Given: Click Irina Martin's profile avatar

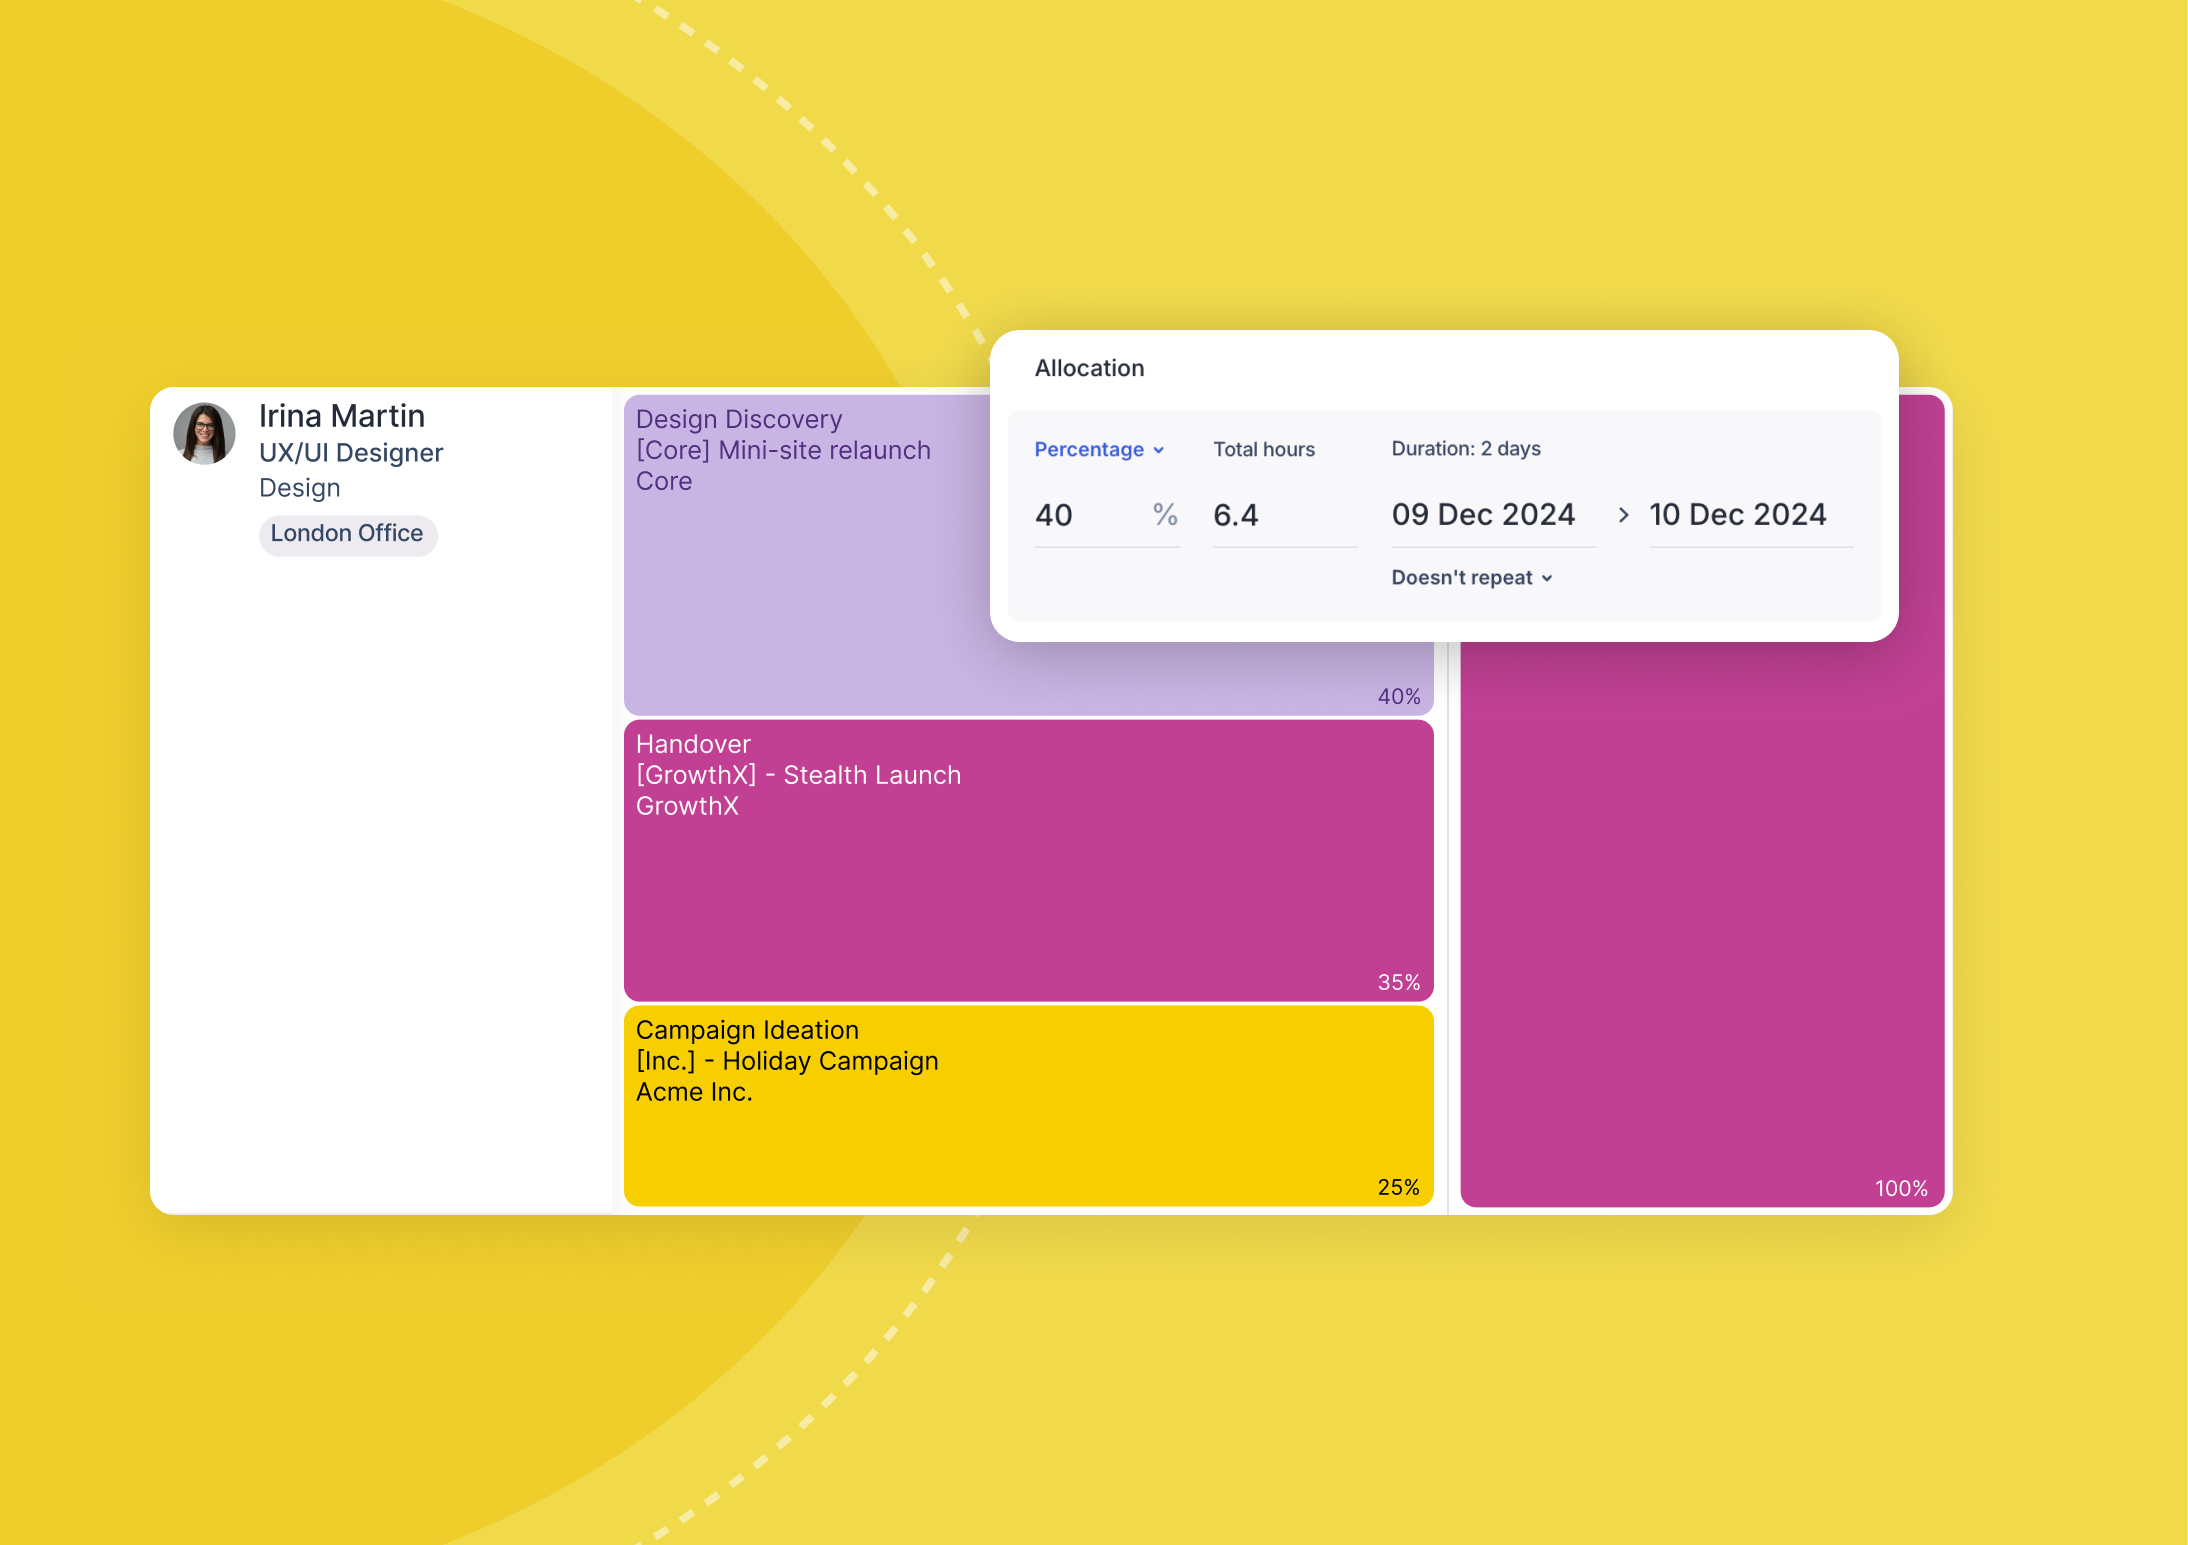Looking at the screenshot, I should (204, 434).
